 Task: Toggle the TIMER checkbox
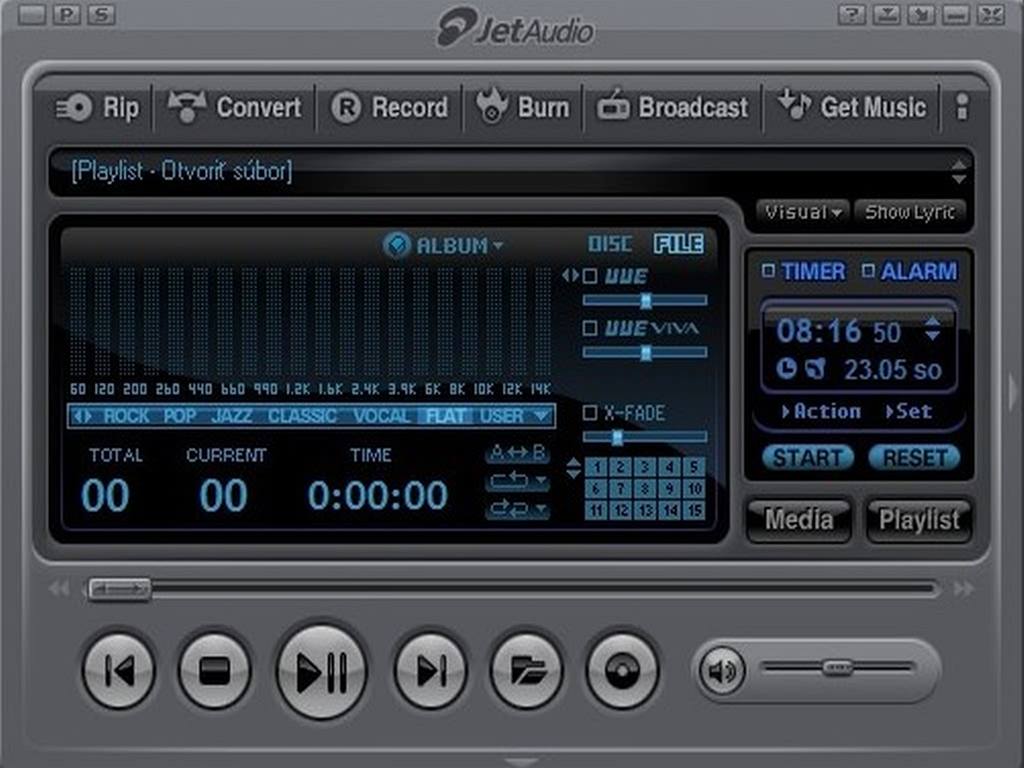coord(769,270)
